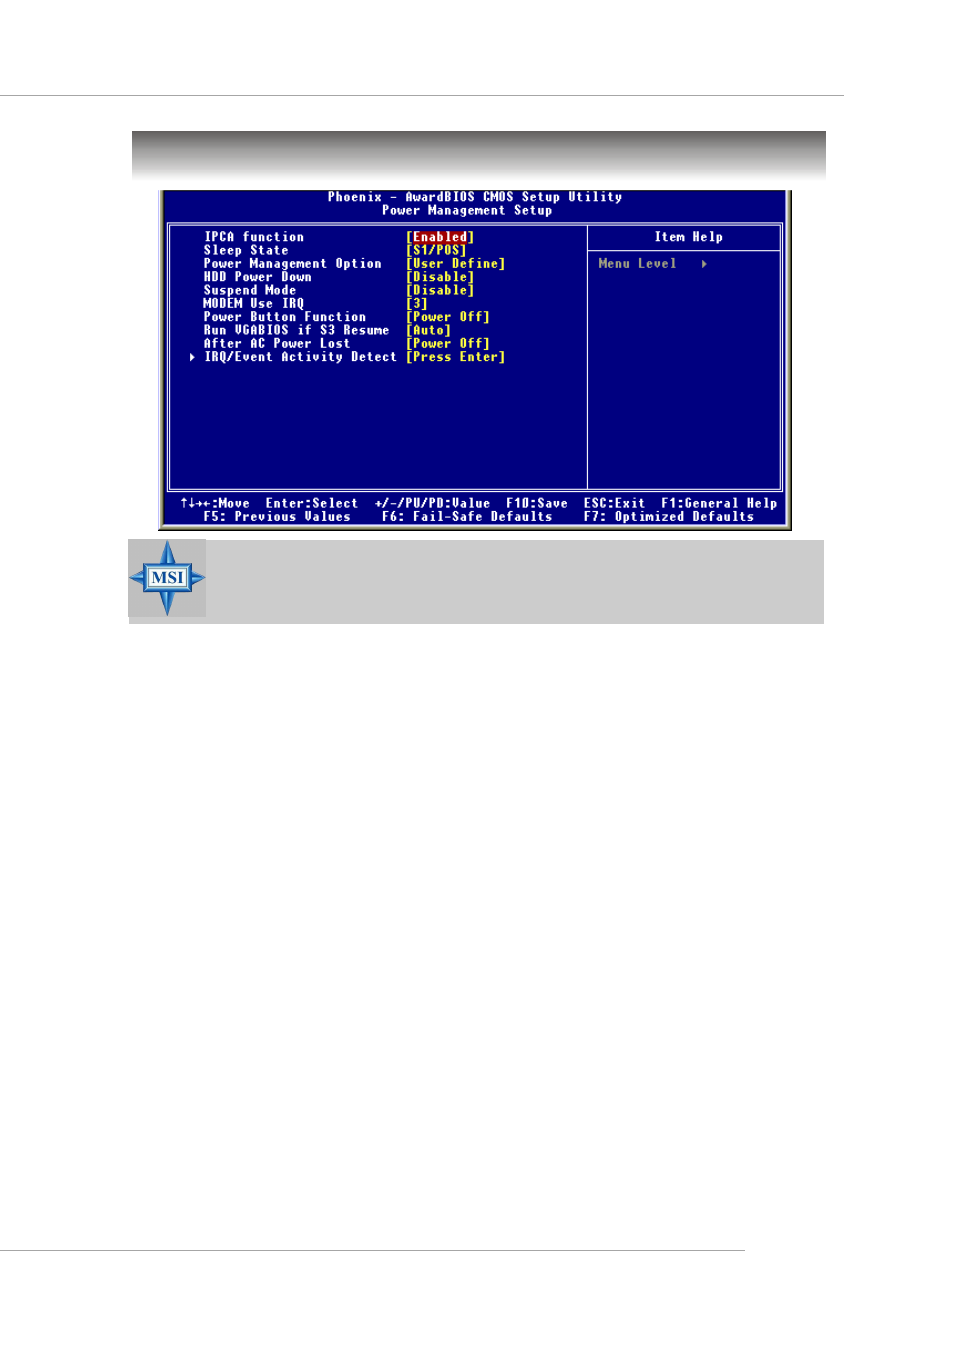Click the MSI star logo icon

click(x=167, y=578)
